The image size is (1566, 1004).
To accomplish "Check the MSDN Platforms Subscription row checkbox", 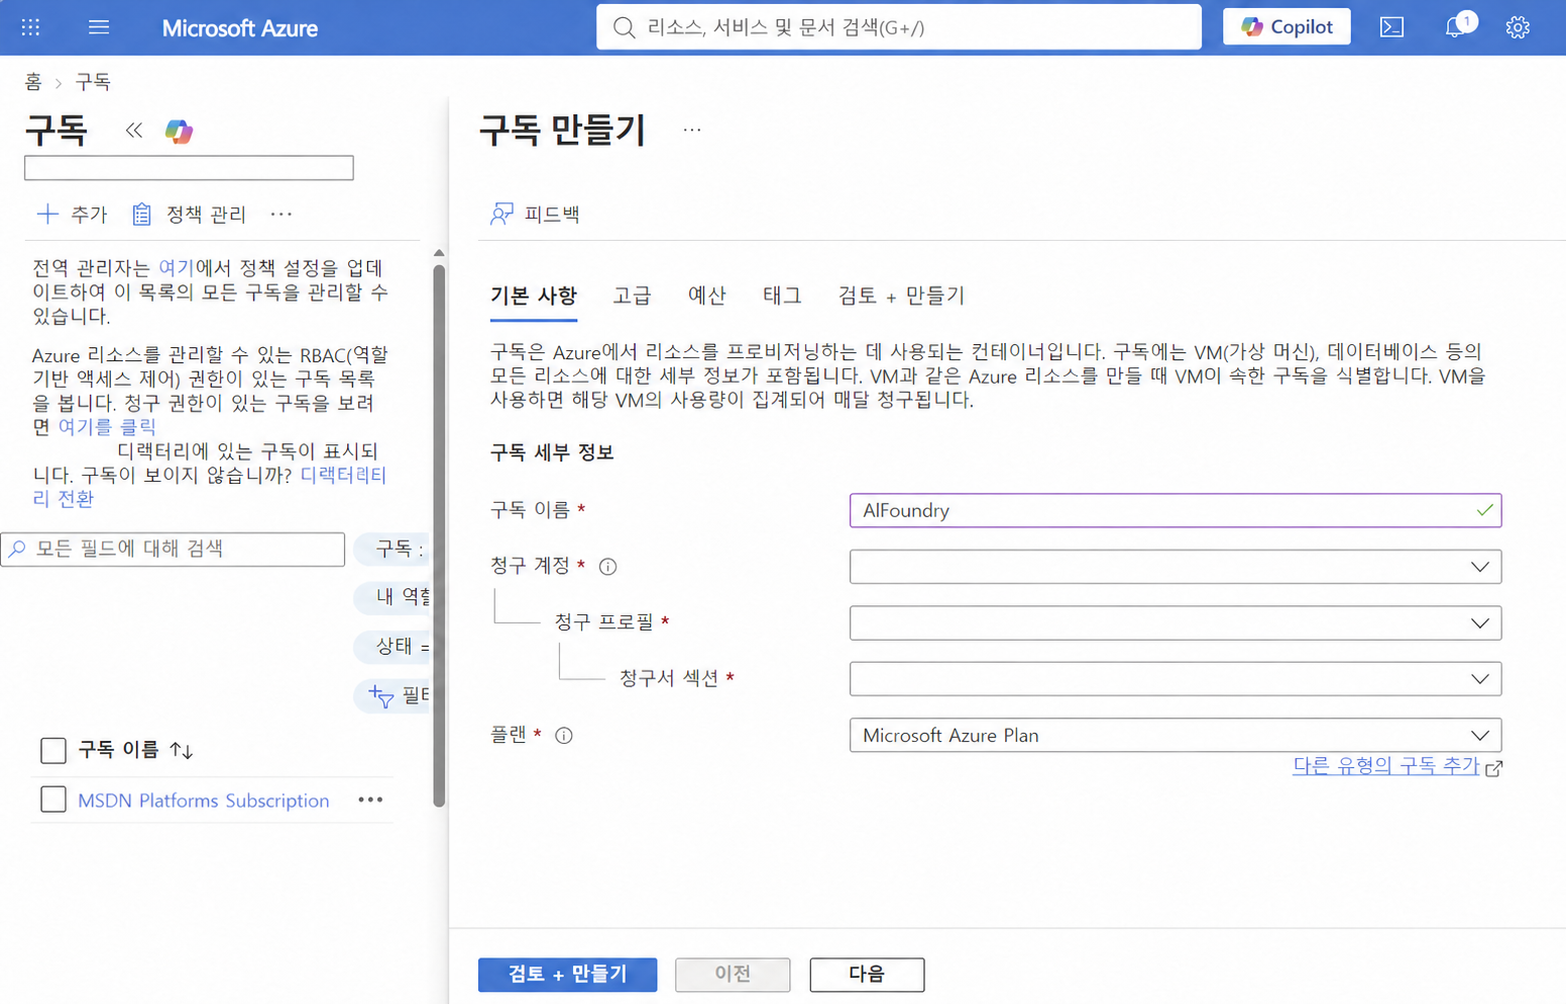I will coord(53,800).
